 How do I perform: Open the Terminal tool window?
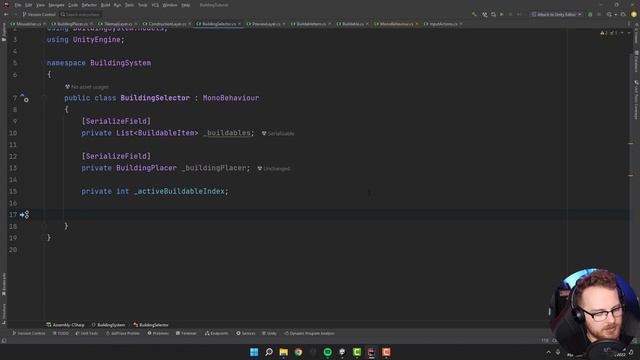186,333
